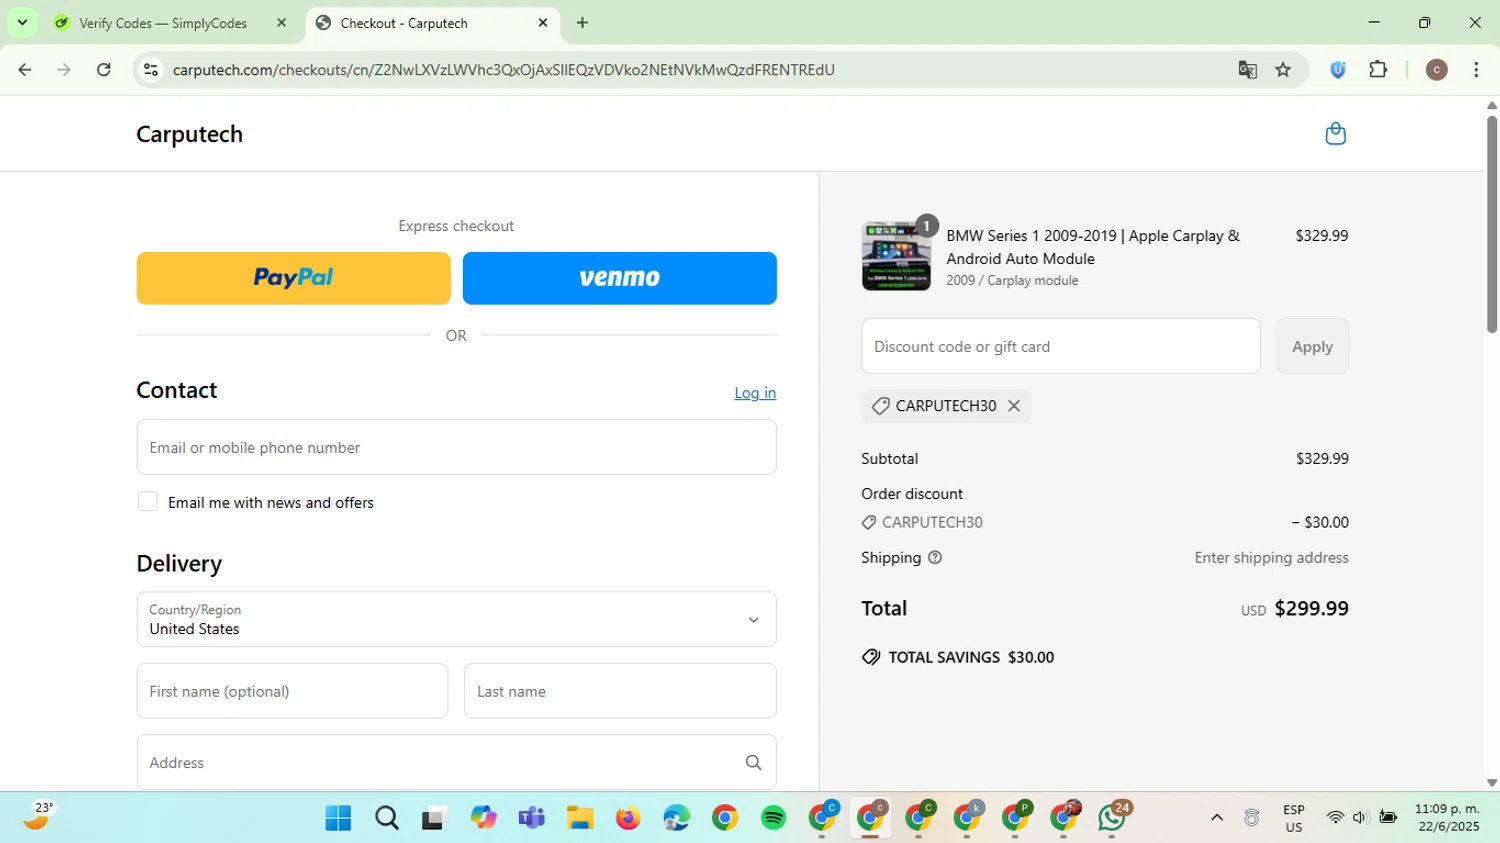Click the browser address bar URL

503,70
